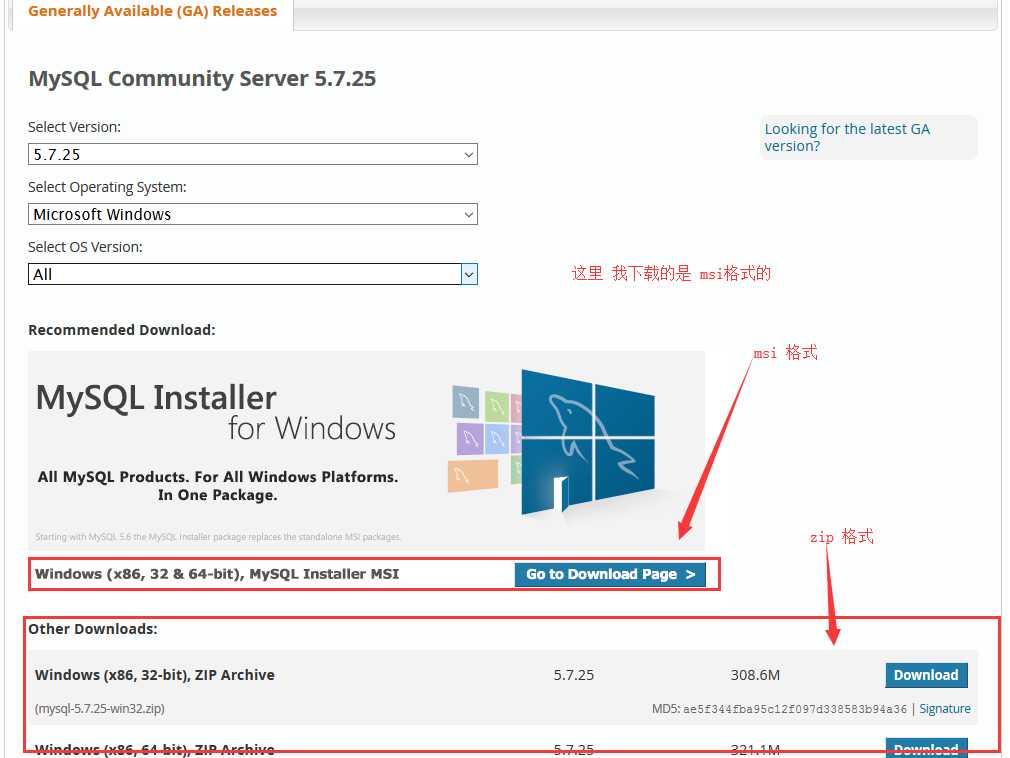Image resolution: width=1010 pixels, height=758 pixels.
Task: Click the 5.7.25 version cell of 32-bit ZIP
Action: (574, 675)
